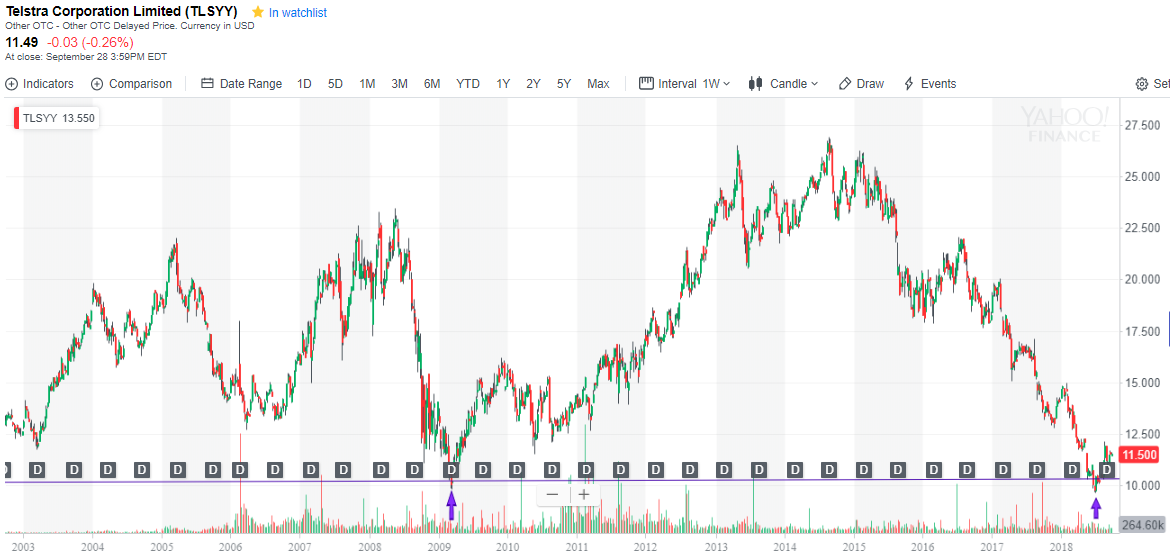Click the TLSYY 13.550 legend label
1170x560 pixels.
click(58, 118)
